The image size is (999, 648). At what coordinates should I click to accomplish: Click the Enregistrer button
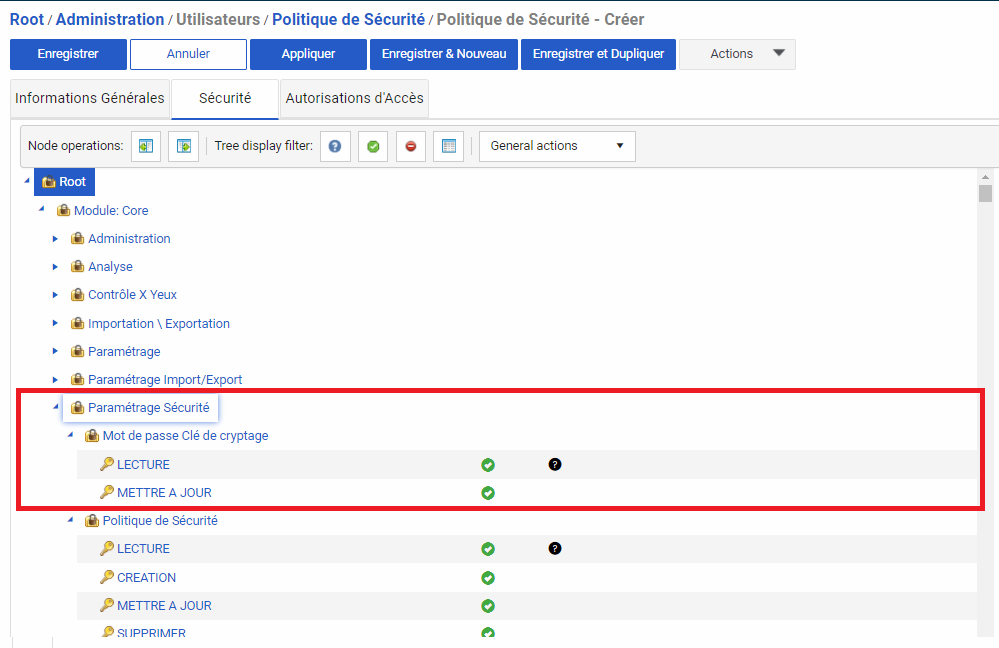(x=68, y=54)
